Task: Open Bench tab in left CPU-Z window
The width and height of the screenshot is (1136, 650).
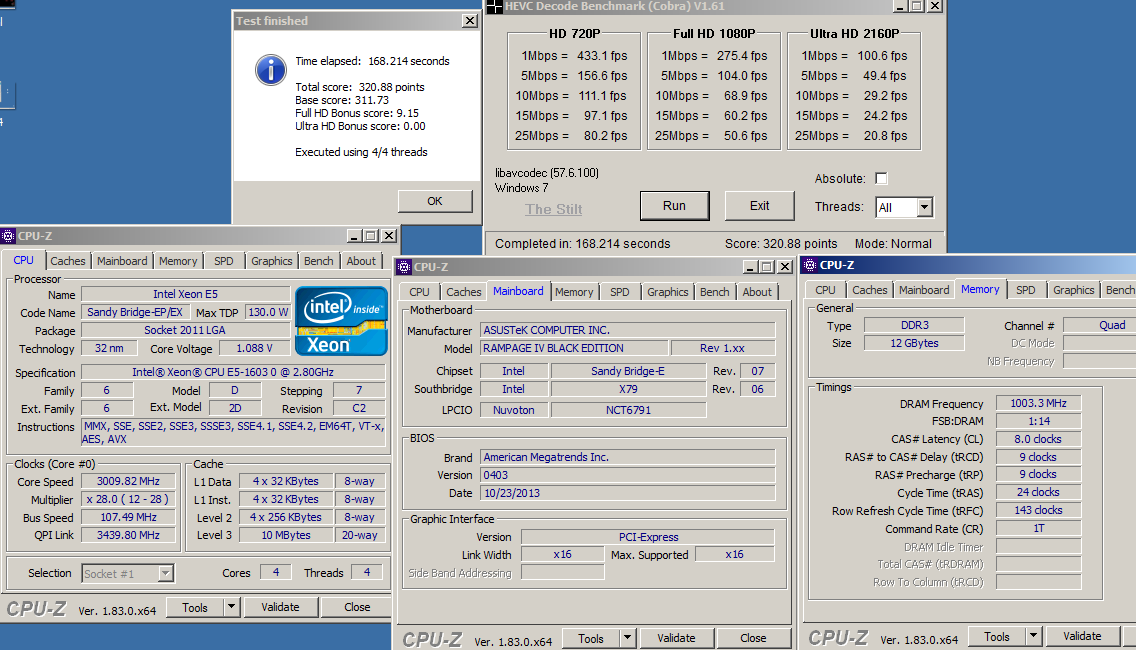Action: point(319,261)
